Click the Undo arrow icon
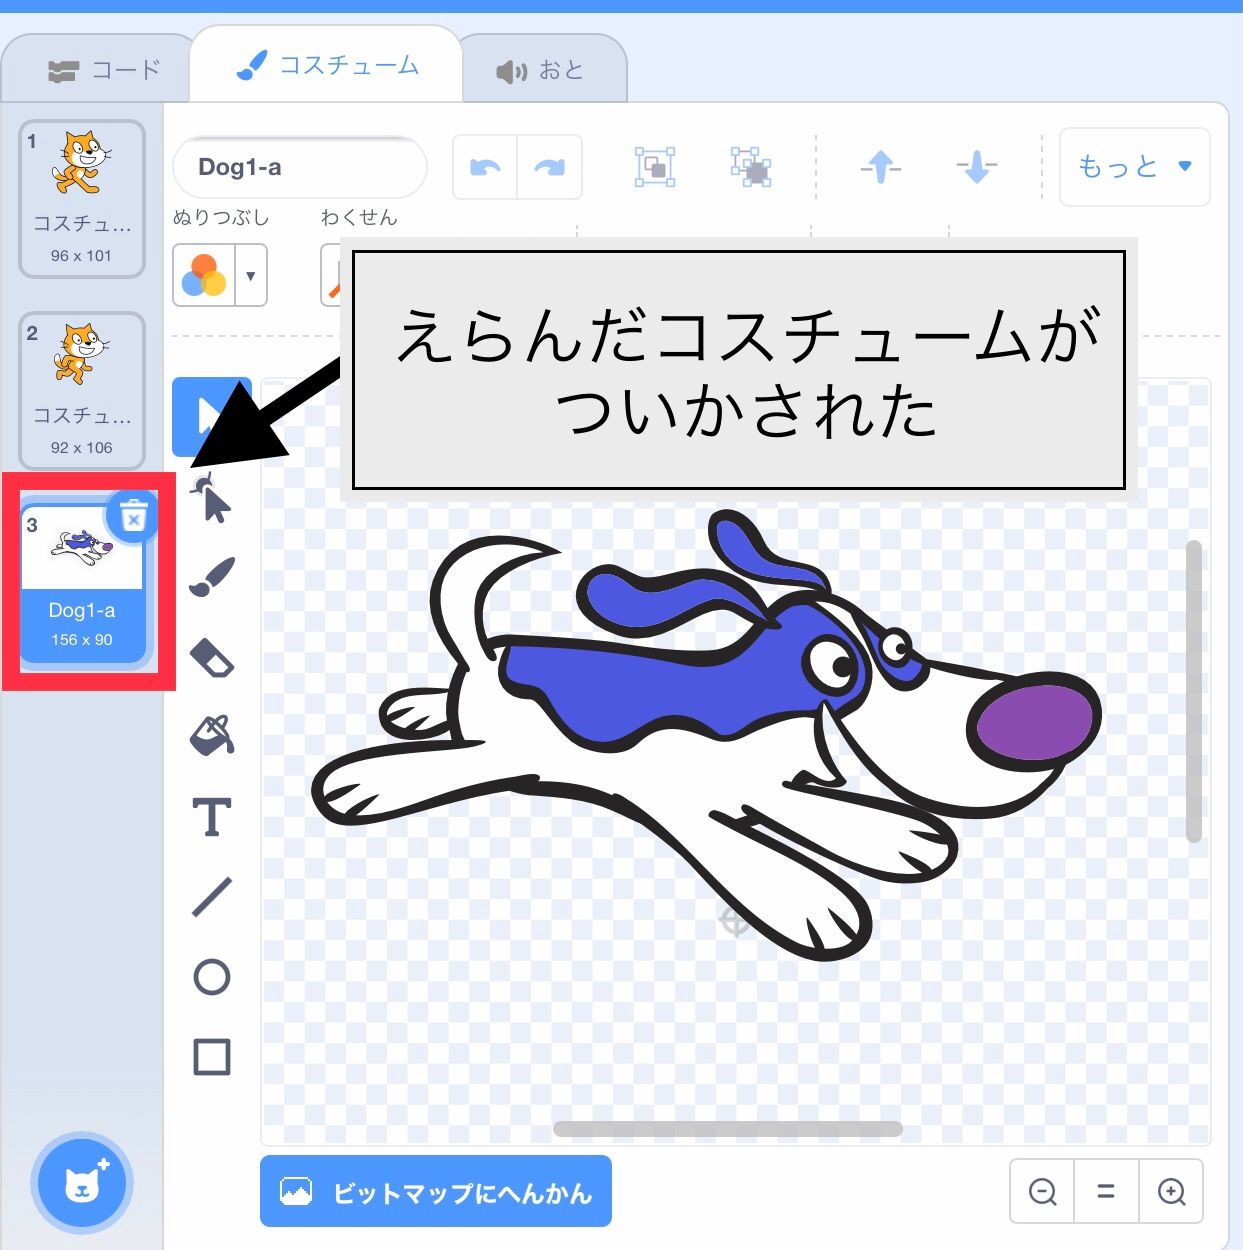The width and height of the screenshot is (1243, 1250). click(x=484, y=167)
